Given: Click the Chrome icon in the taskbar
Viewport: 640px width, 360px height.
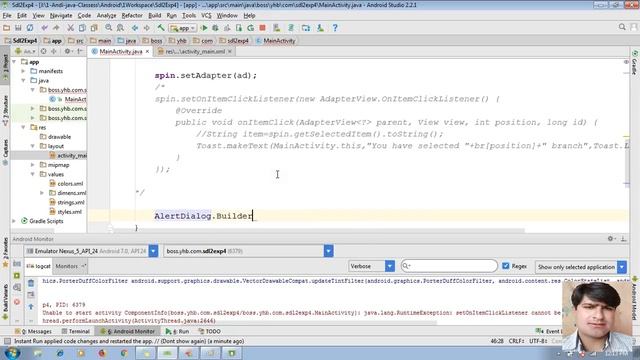Looking at the screenshot, I should coord(124,353).
